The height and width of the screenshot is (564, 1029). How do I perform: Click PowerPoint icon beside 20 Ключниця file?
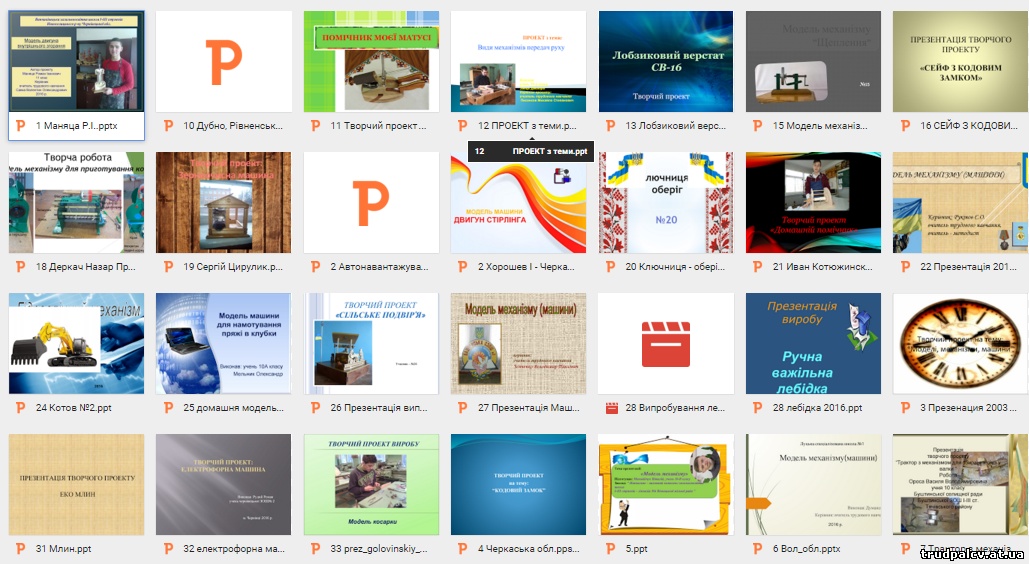(x=611, y=267)
